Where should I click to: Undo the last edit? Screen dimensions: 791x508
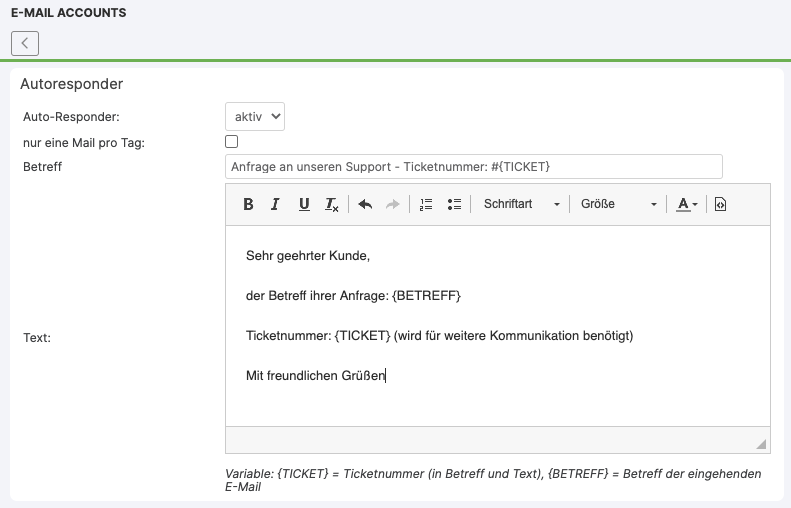(x=365, y=204)
